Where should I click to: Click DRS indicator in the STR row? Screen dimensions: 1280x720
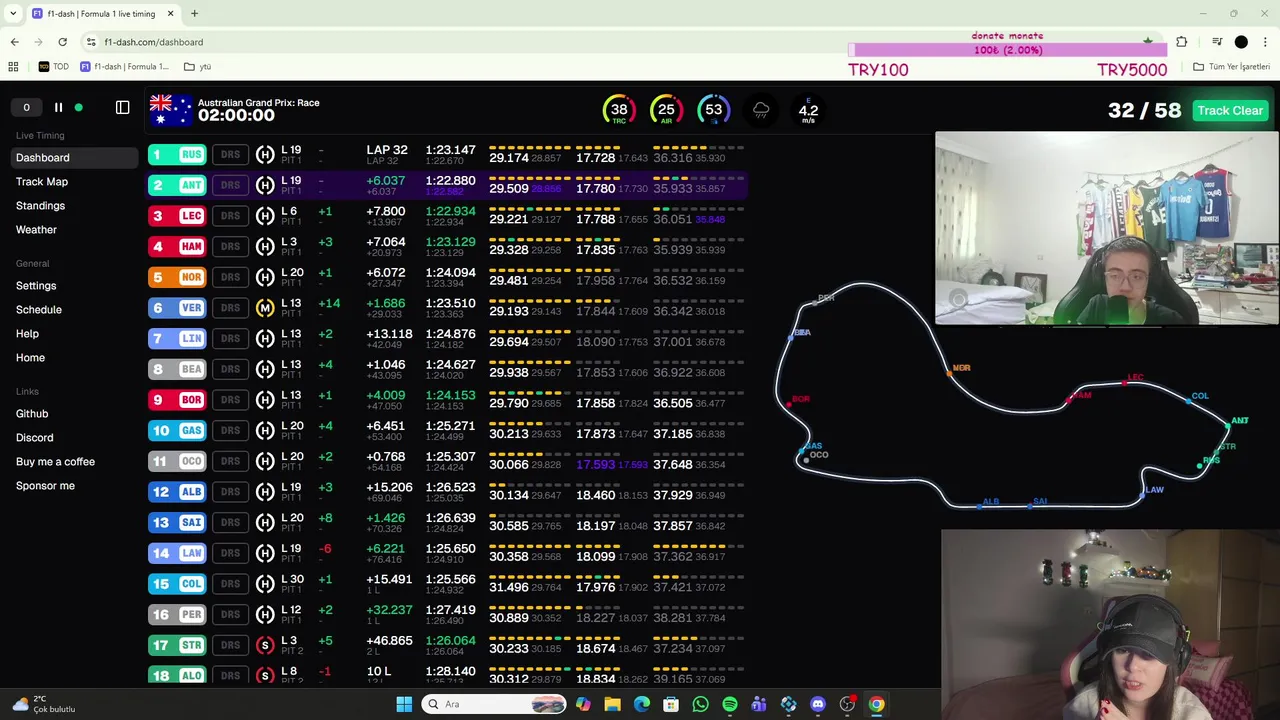tap(231, 645)
